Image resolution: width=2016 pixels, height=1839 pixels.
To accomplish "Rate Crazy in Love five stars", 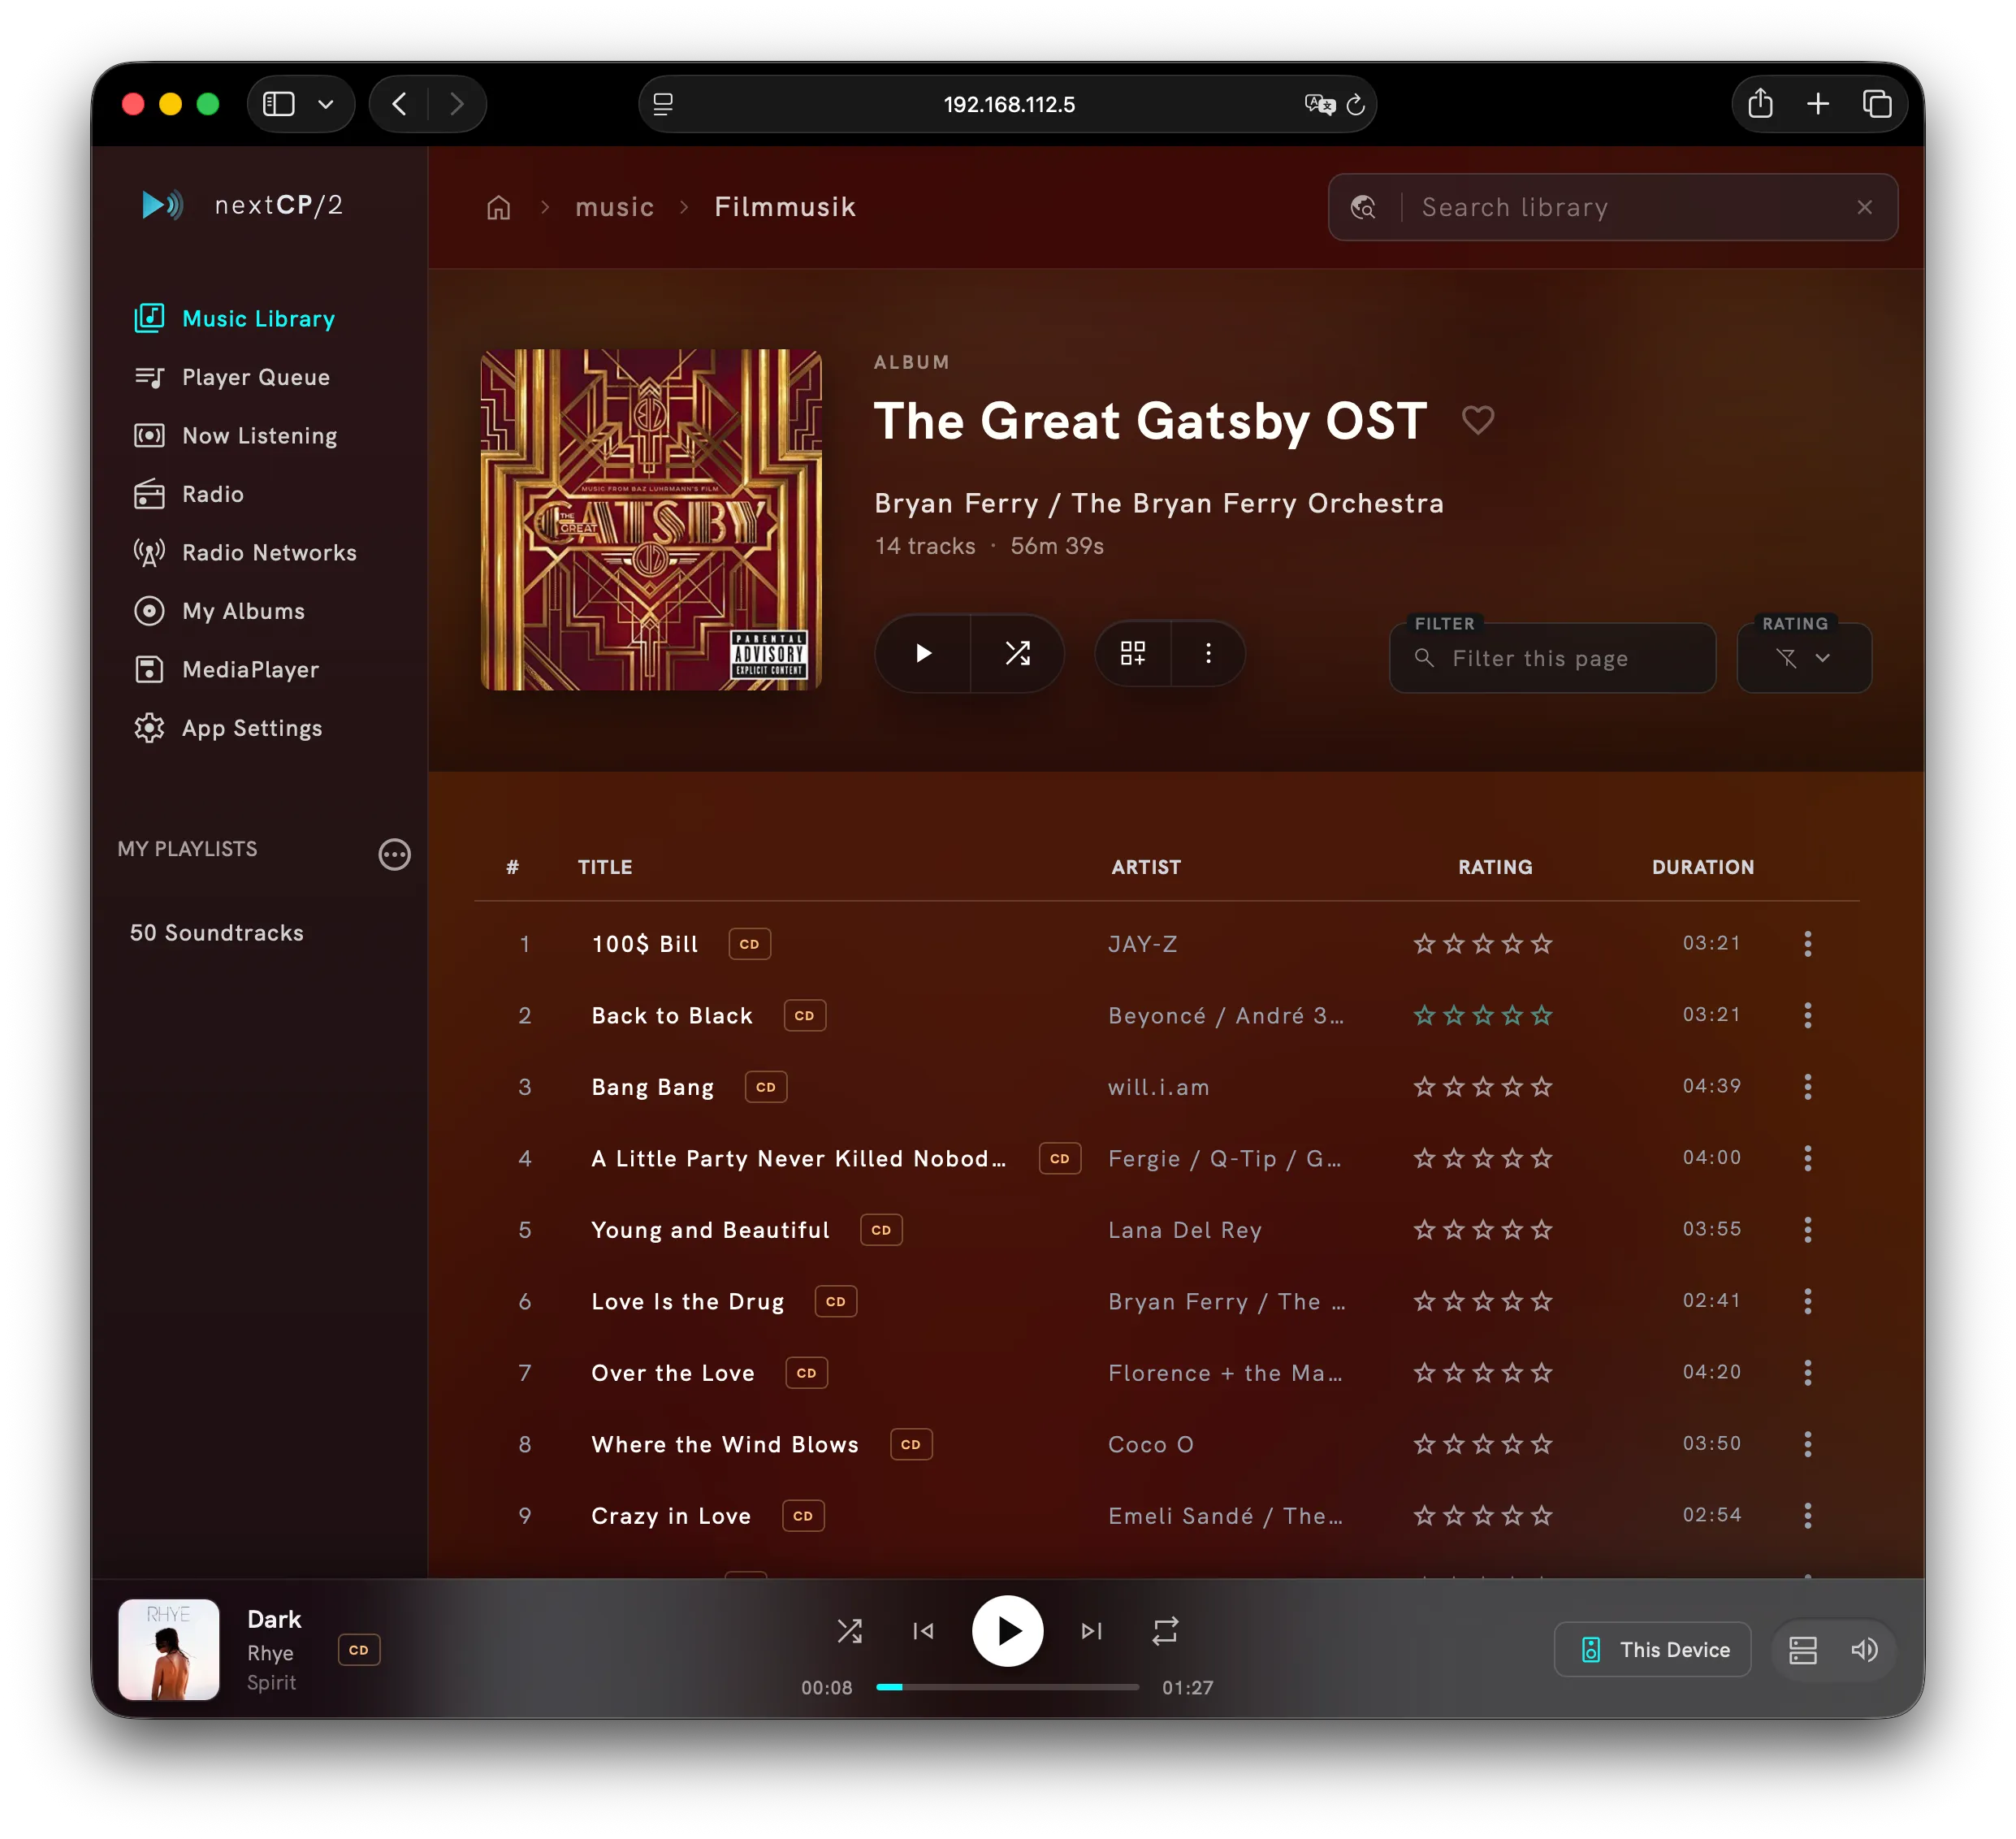I will coord(1541,1515).
